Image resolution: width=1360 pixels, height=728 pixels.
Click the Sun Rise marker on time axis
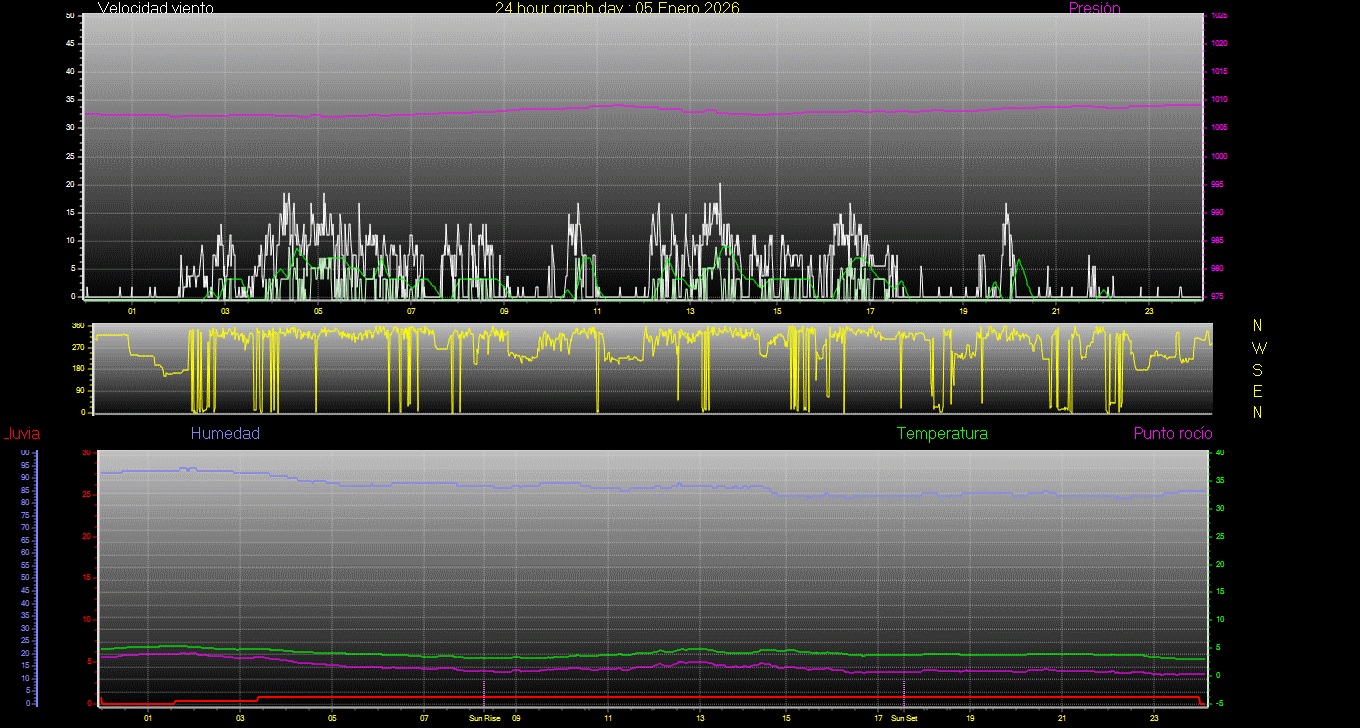tap(484, 718)
